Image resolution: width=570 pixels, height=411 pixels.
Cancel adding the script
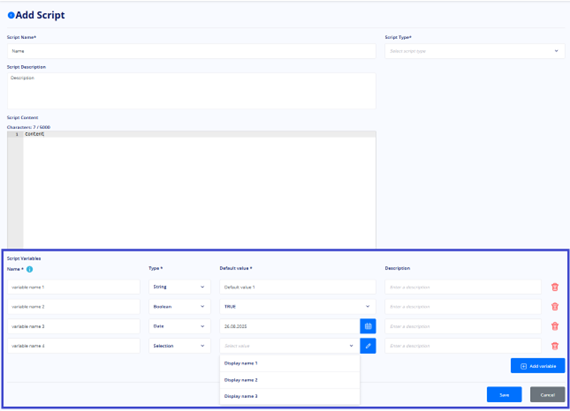(x=547, y=395)
